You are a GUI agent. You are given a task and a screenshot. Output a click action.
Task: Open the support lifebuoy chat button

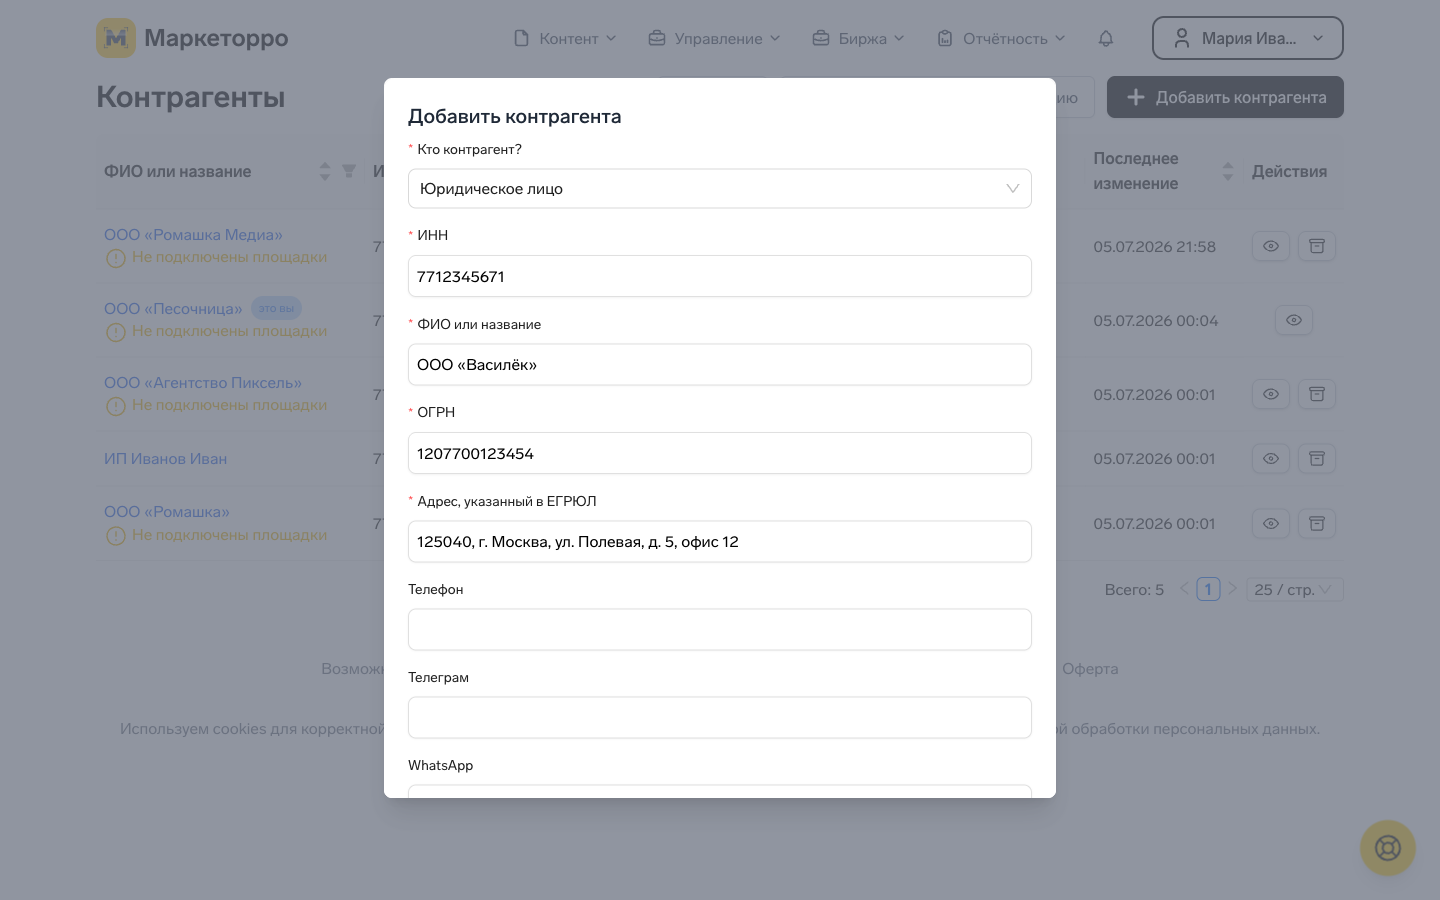tap(1388, 848)
